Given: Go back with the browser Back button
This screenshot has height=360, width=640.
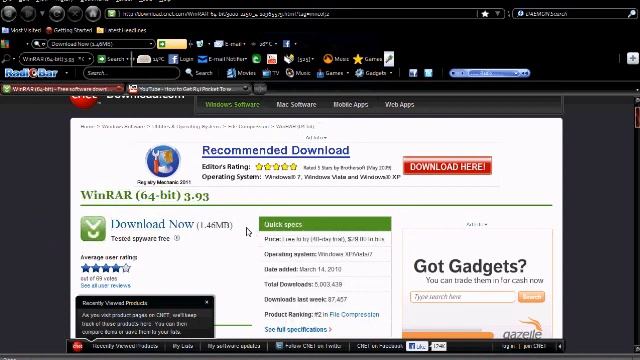Looking at the screenshot, I should click(9, 13).
